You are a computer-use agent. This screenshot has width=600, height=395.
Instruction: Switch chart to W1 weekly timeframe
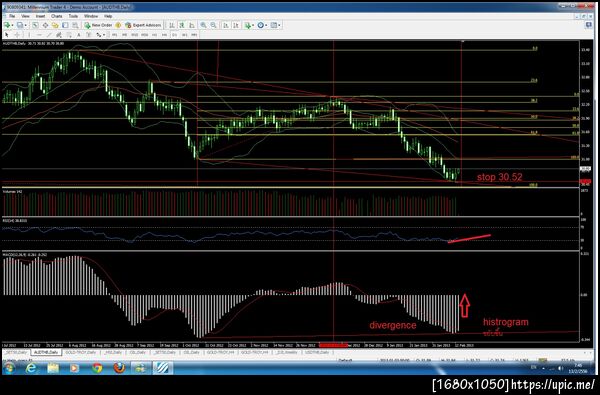184,35
